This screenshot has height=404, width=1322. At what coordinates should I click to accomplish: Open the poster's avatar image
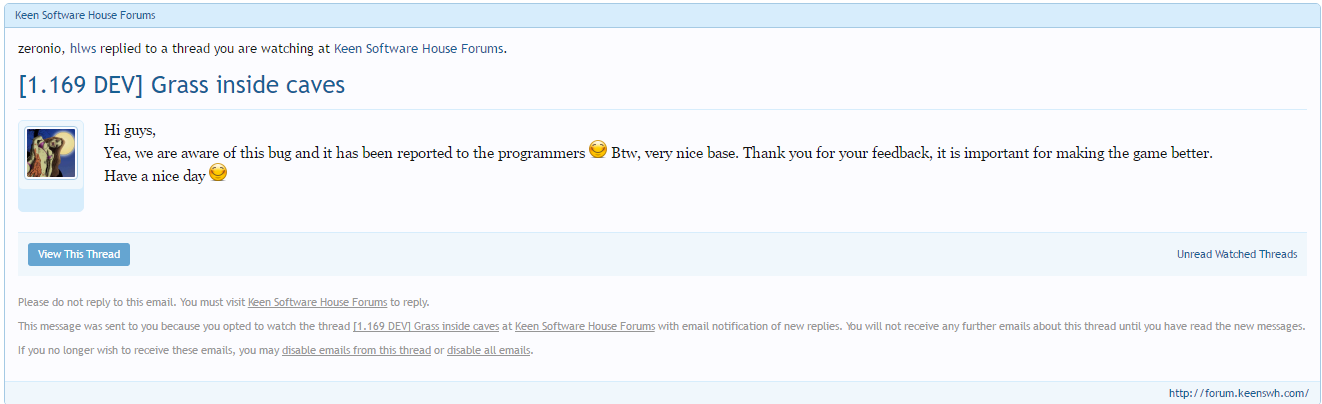click(x=51, y=154)
